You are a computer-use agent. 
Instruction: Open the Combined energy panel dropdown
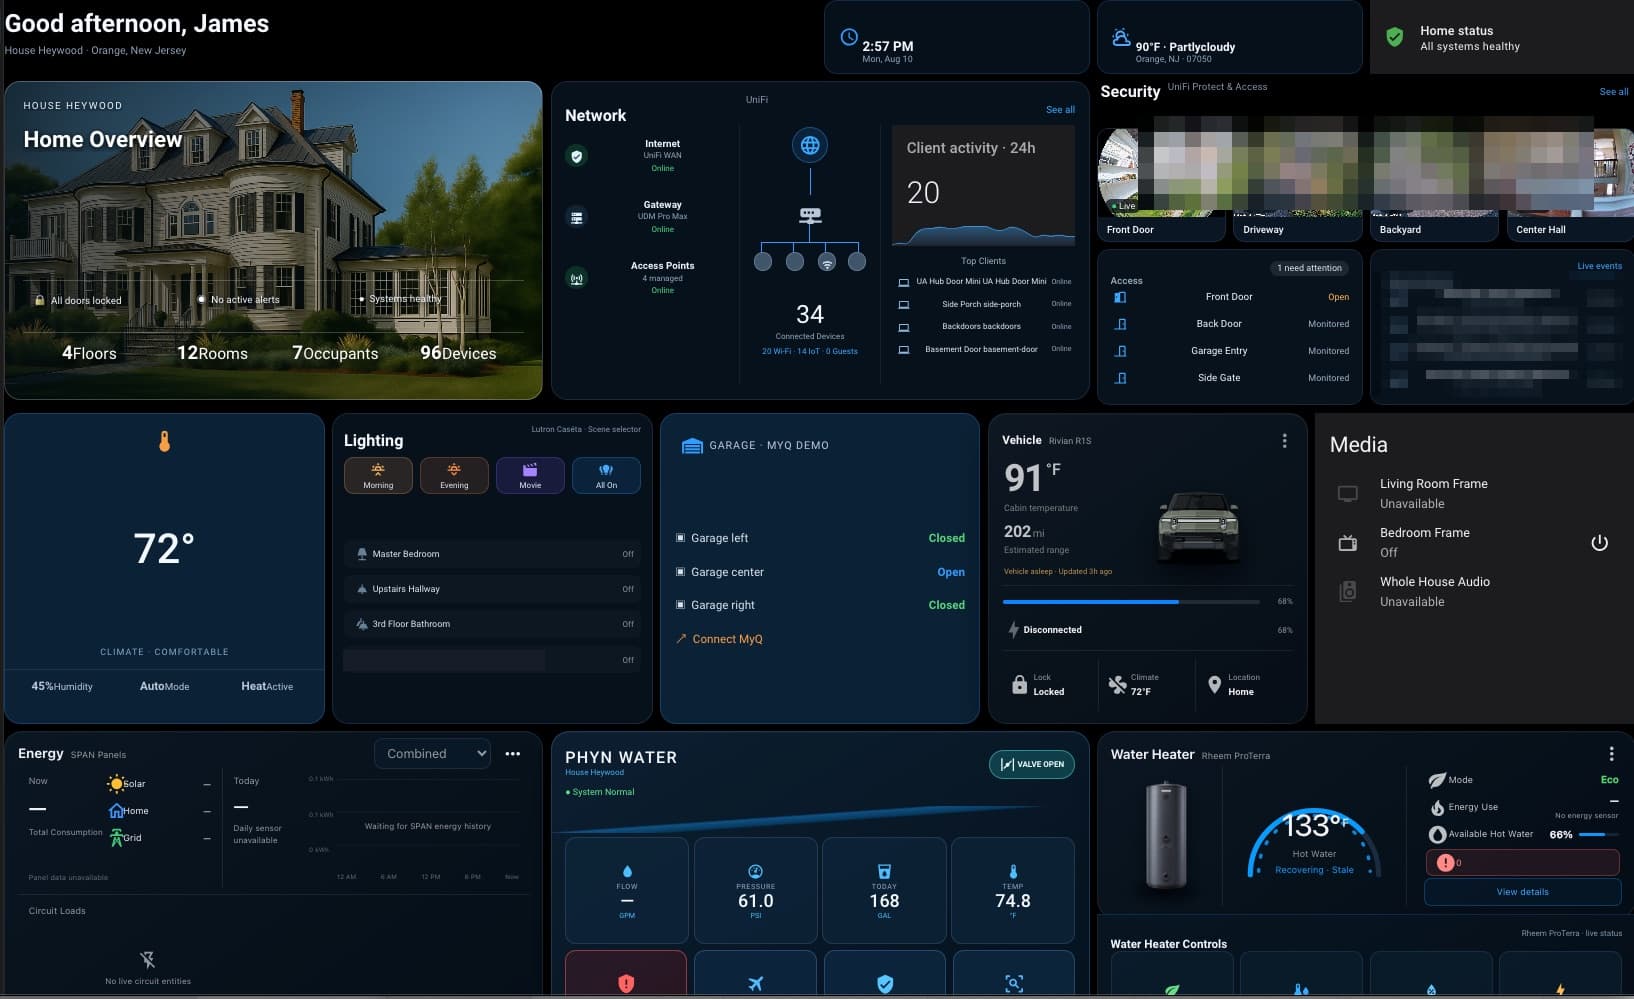433,754
